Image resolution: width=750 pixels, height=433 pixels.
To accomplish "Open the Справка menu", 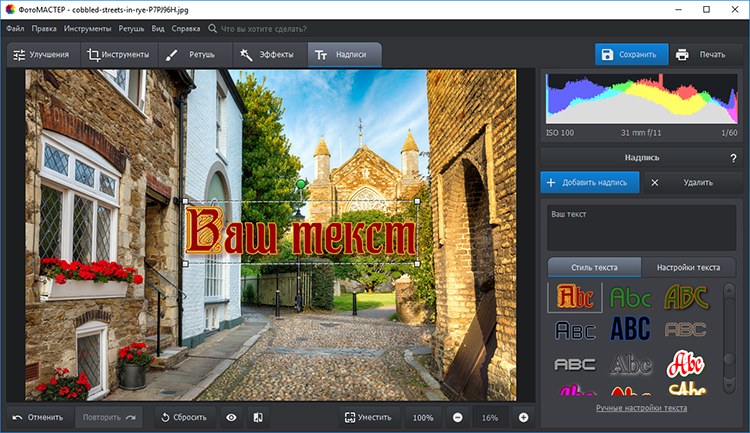I will point(186,29).
